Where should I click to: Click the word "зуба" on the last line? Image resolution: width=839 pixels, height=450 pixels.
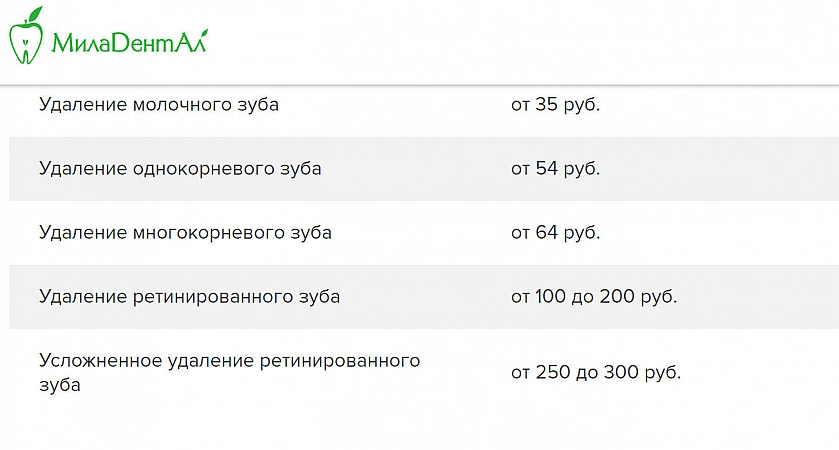59,383
